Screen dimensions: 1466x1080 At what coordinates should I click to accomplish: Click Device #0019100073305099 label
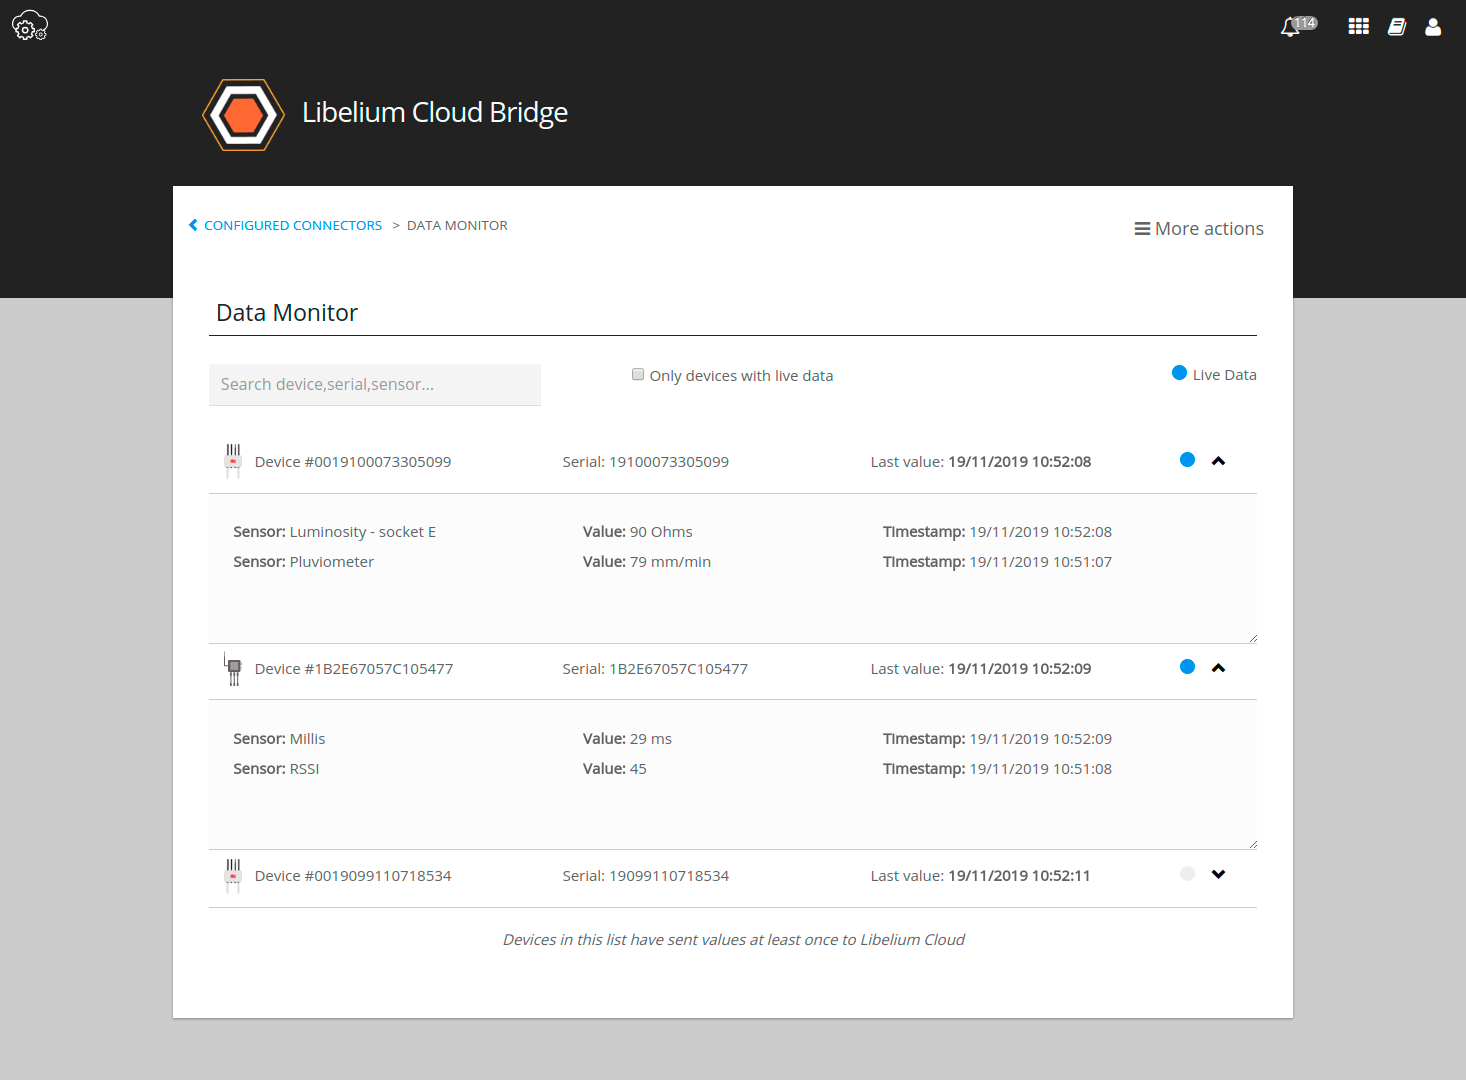[353, 462]
